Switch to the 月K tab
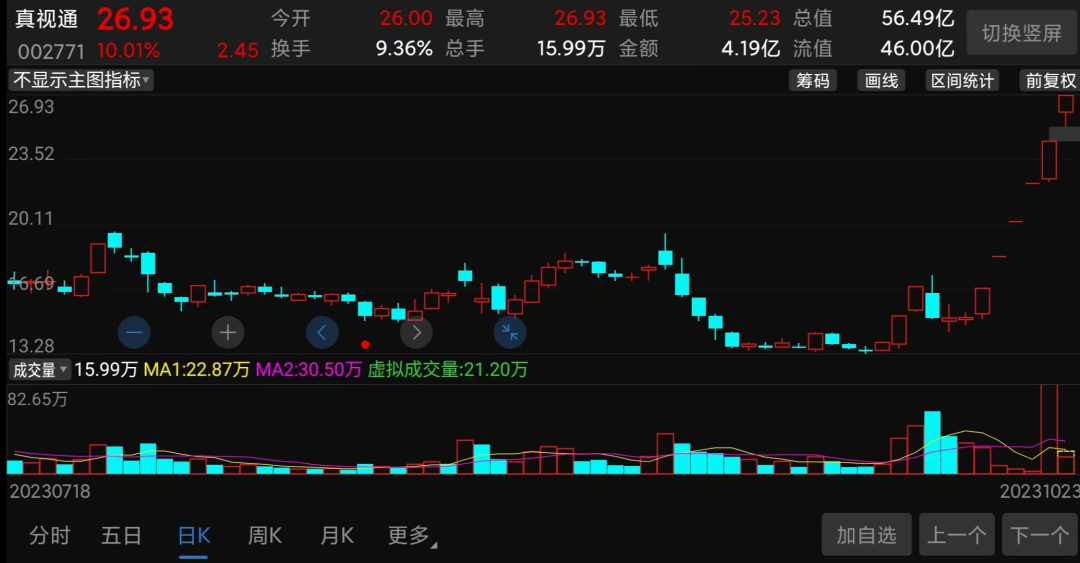This screenshot has height=563, width=1080. (337, 535)
